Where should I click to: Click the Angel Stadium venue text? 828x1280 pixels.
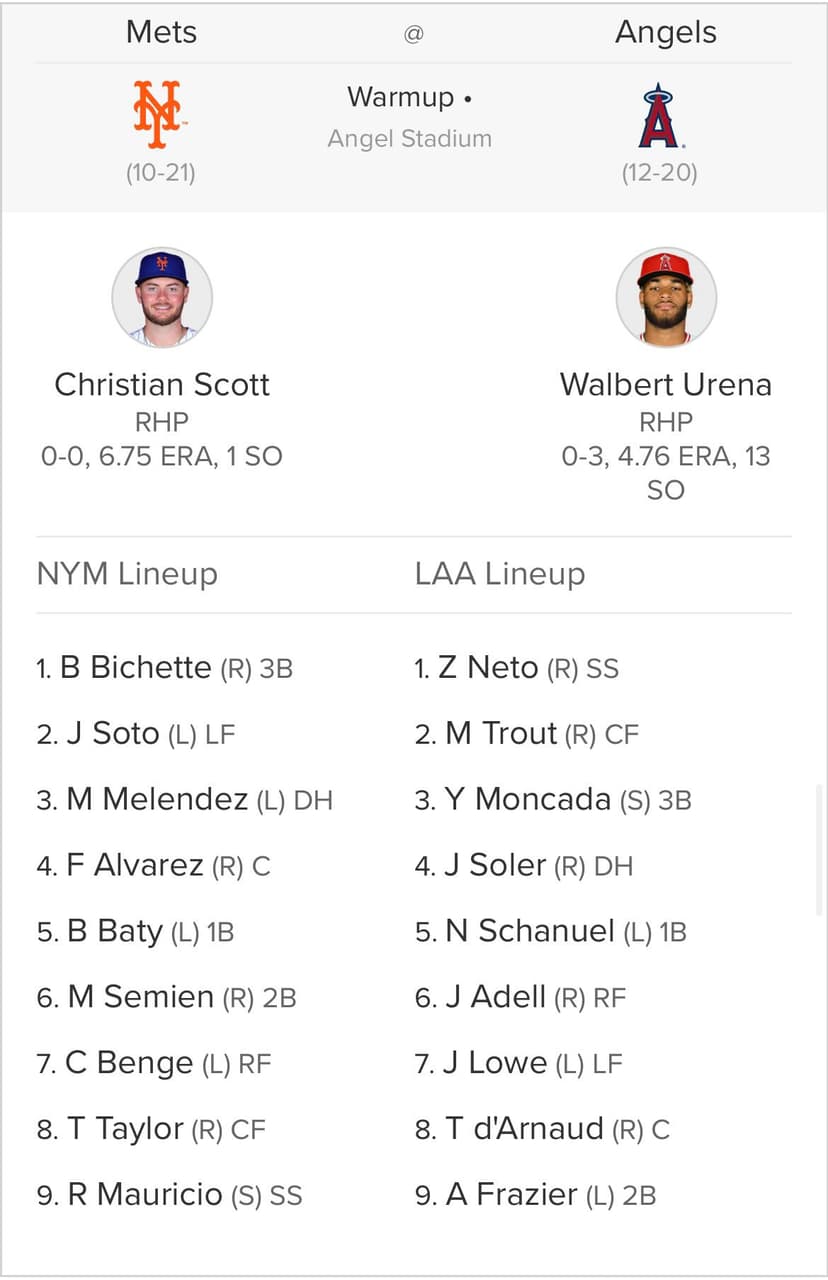[x=410, y=138]
